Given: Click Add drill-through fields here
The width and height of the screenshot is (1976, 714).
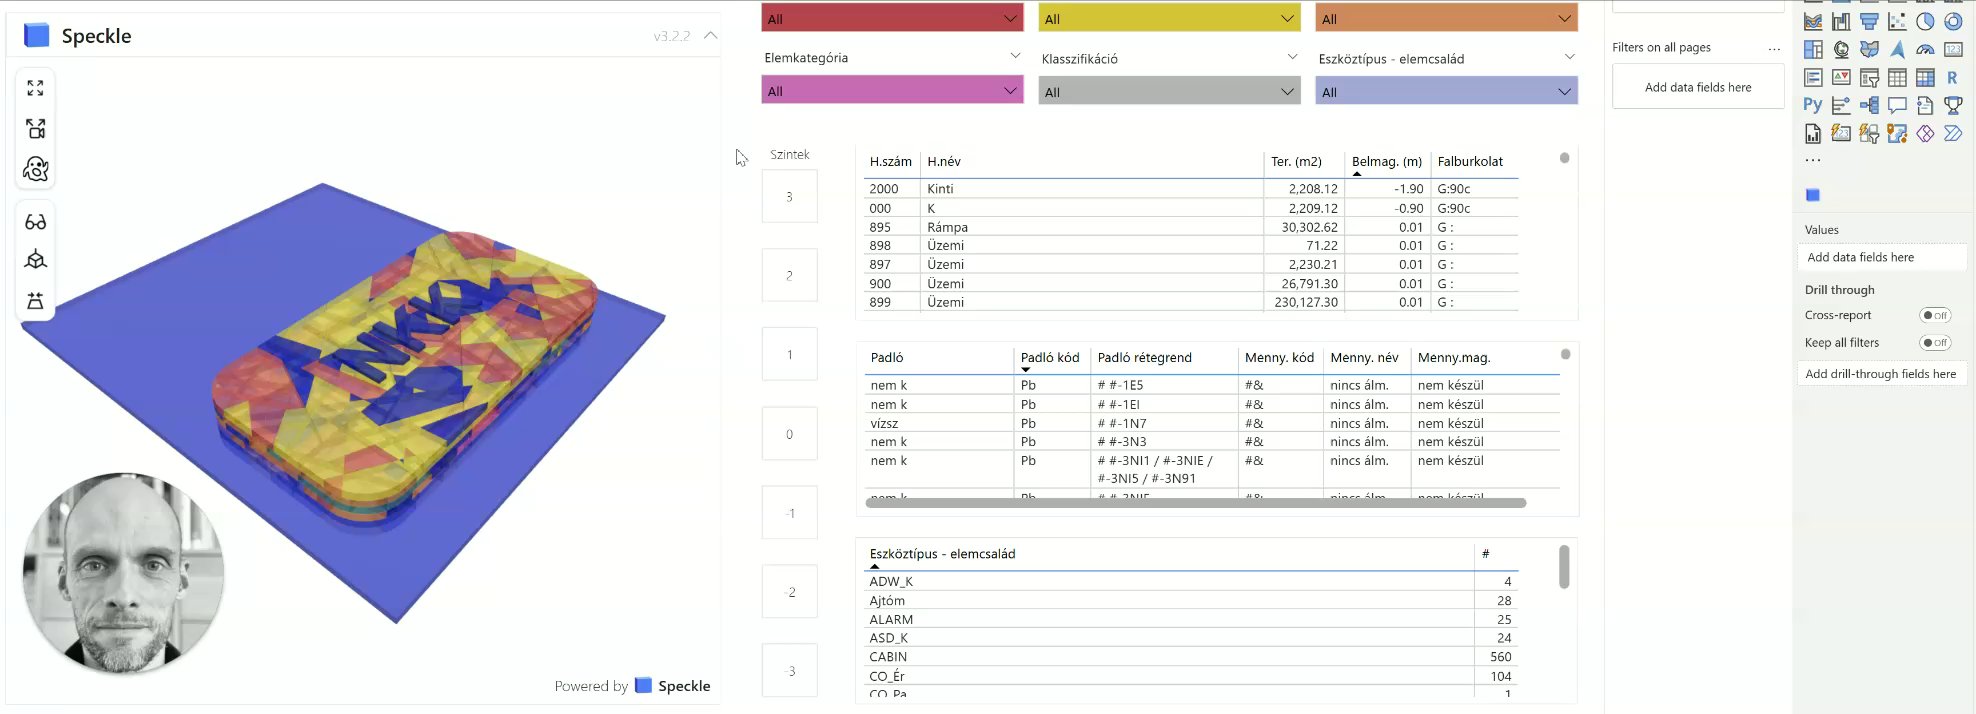Looking at the screenshot, I should pyautogui.click(x=1881, y=374).
